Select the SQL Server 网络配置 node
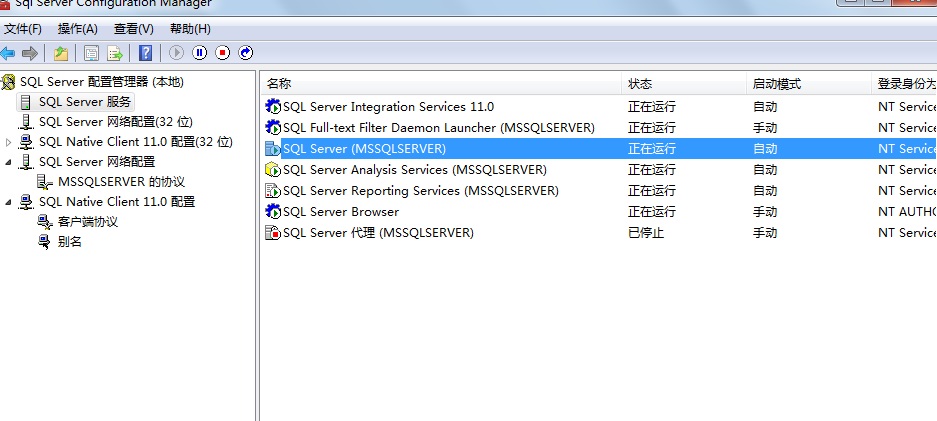Image resolution: width=937 pixels, height=421 pixels. coord(97,162)
